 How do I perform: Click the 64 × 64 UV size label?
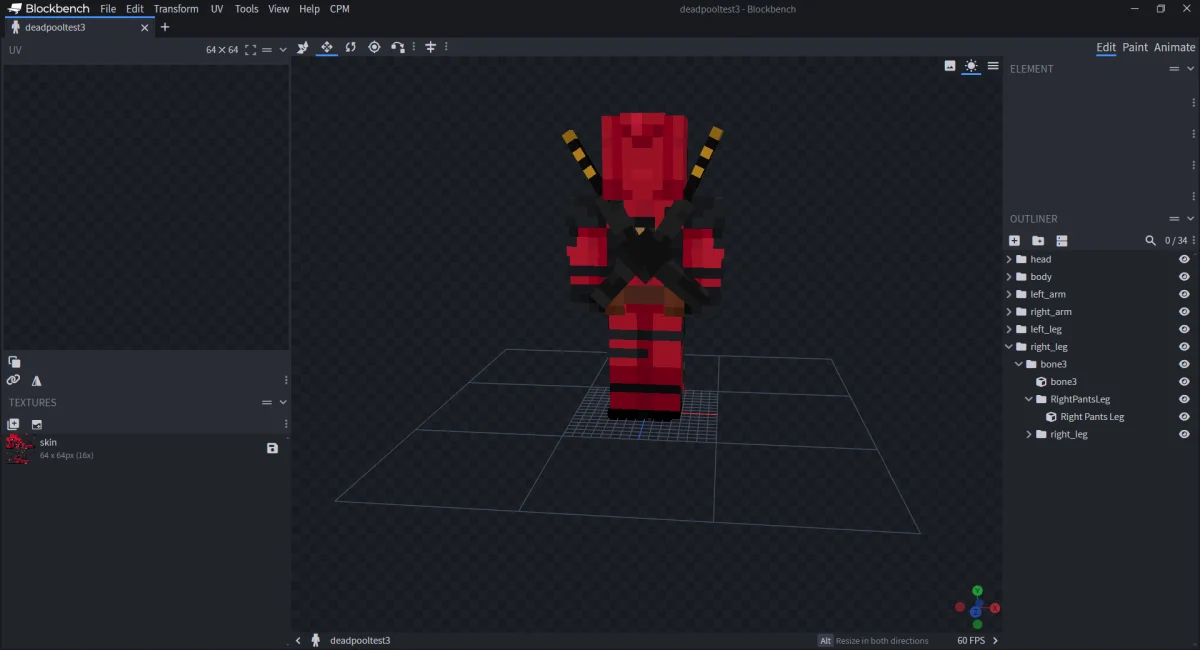tap(222, 49)
